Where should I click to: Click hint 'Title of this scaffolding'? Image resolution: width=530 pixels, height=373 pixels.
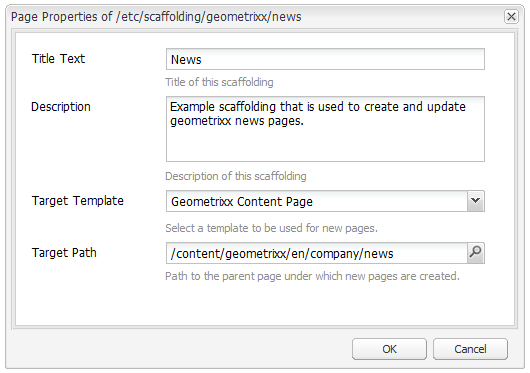pyautogui.click(x=219, y=82)
